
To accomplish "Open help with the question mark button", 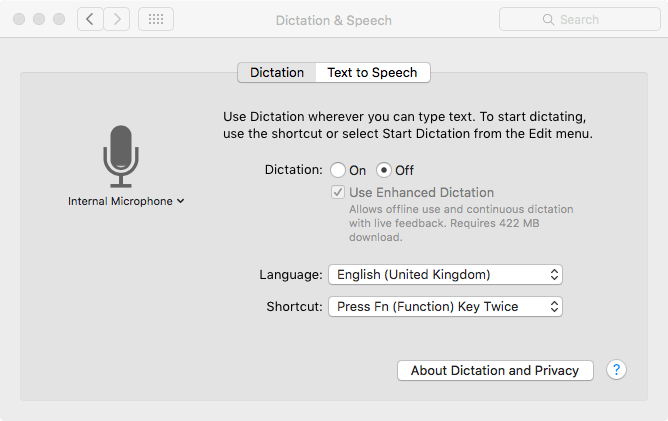I will 616,370.
